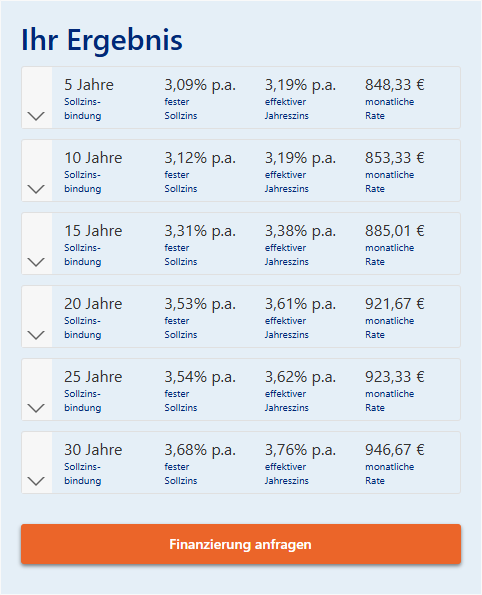Expand the 30 Jahre offer chevron
The width and height of the screenshot is (482, 595).
36,481
